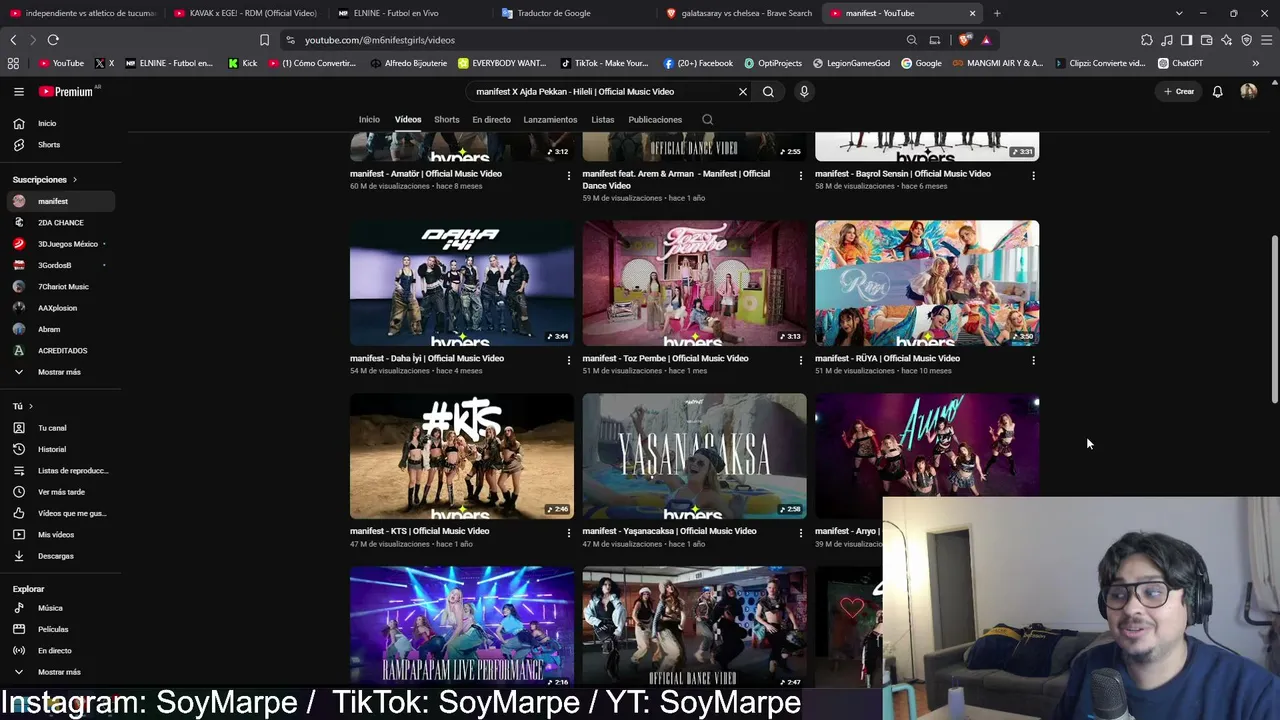Click the browser address bar URL

click(380, 40)
